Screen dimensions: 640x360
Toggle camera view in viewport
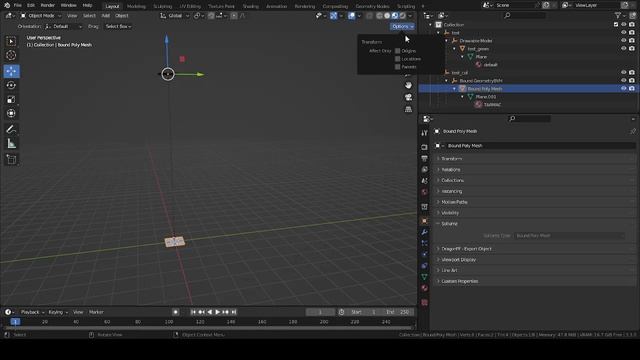(408, 97)
